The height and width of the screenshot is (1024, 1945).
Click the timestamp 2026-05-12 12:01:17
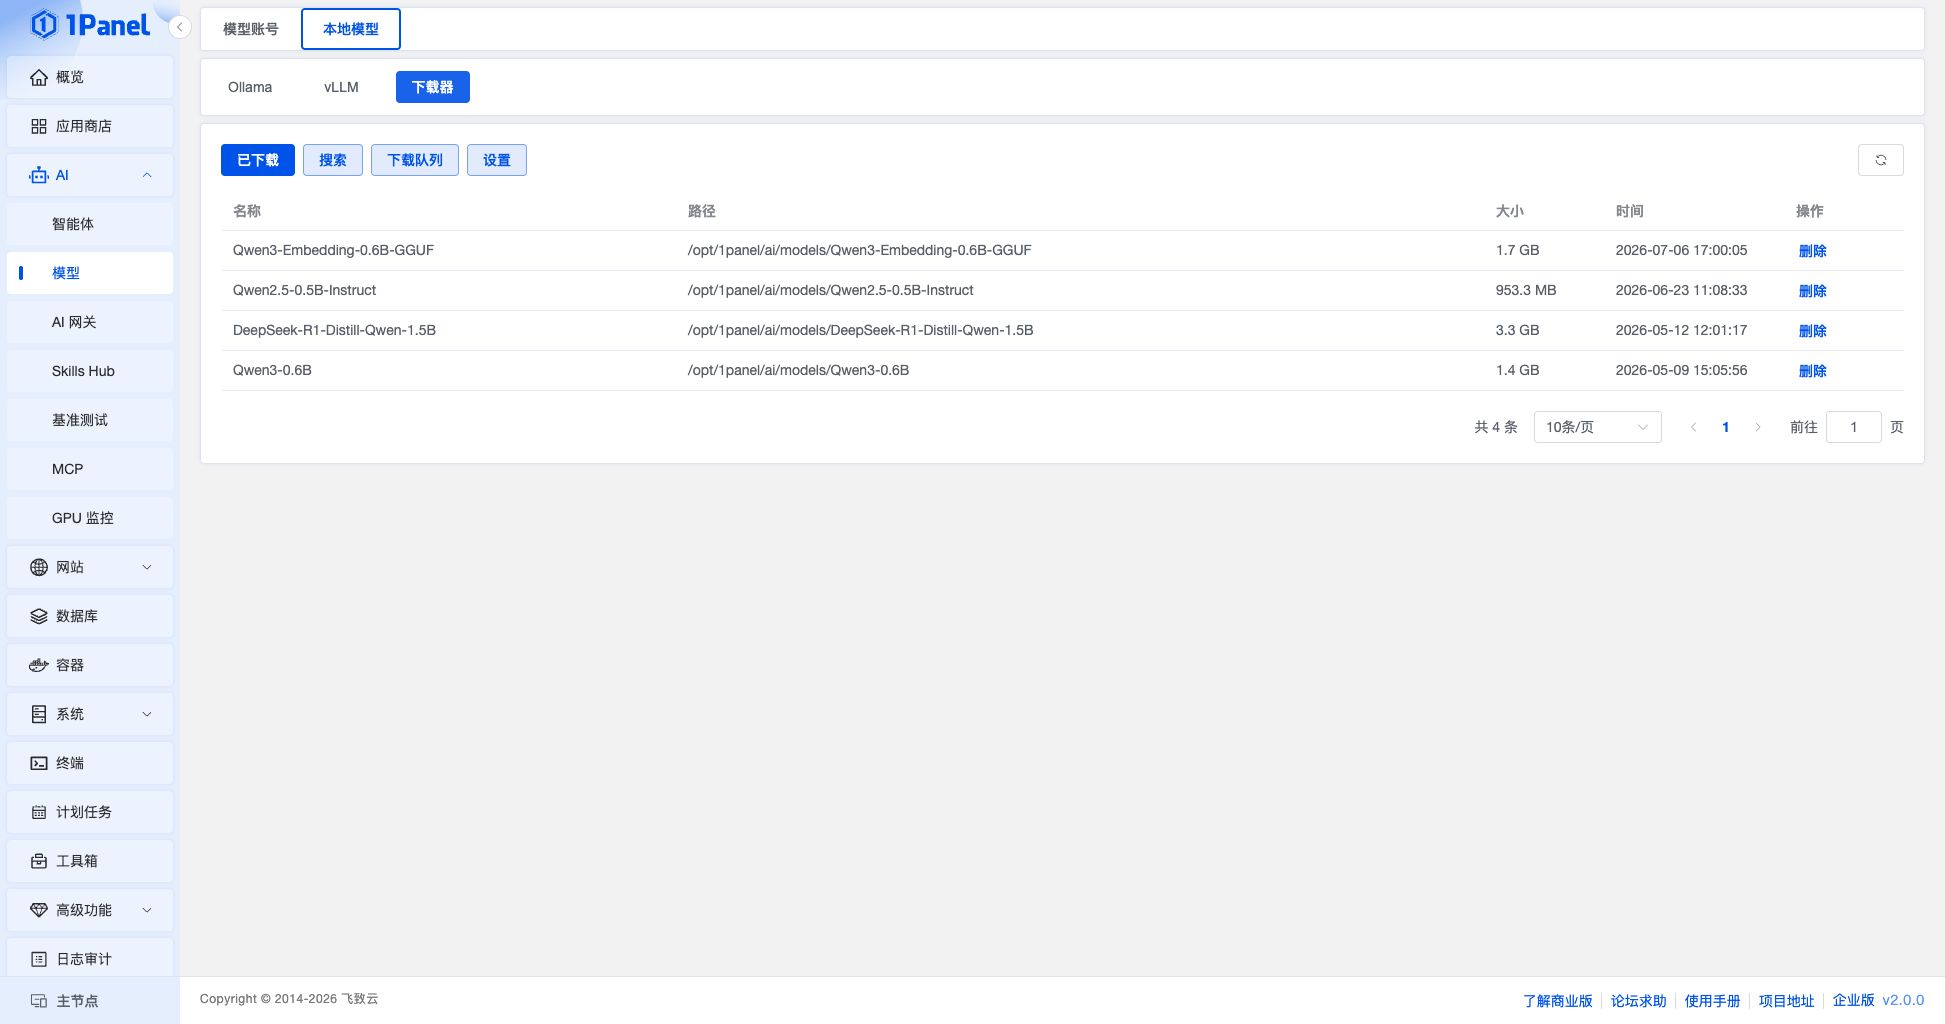(x=1681, y=330)
